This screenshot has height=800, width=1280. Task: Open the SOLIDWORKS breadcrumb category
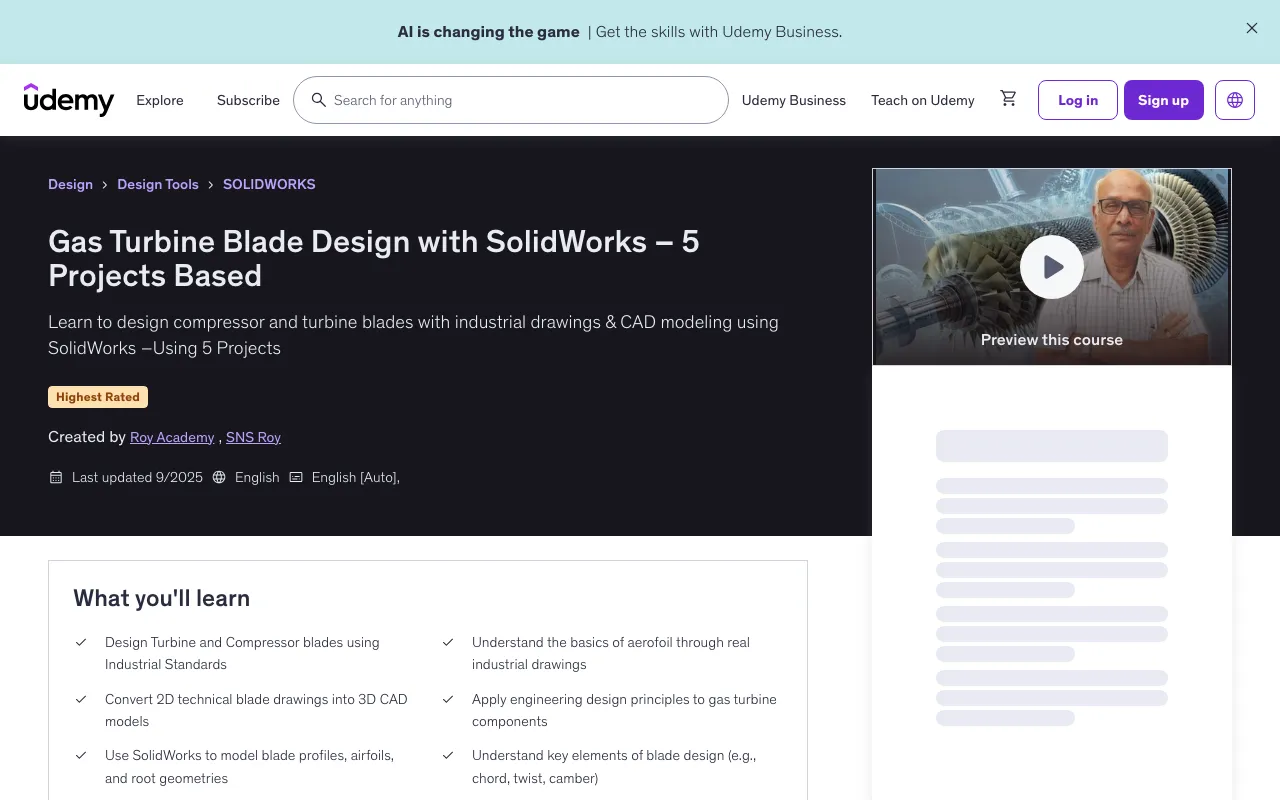click(269, 184)
